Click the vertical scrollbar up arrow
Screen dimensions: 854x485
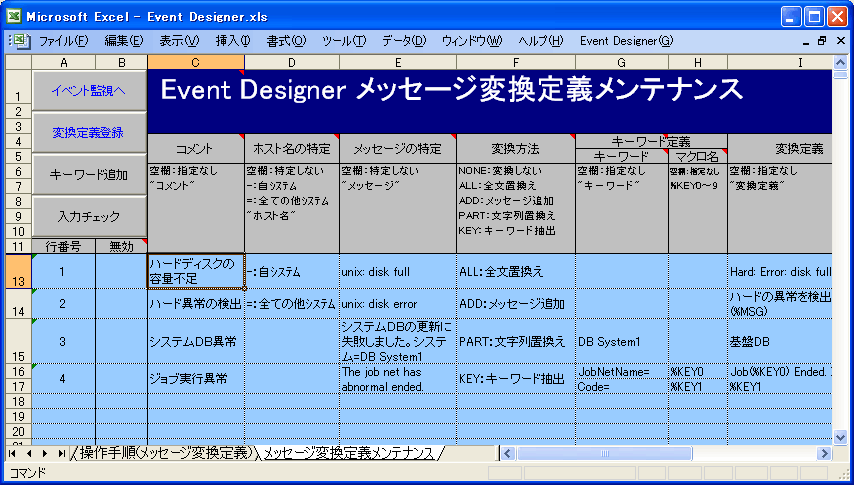coord(840,62)
